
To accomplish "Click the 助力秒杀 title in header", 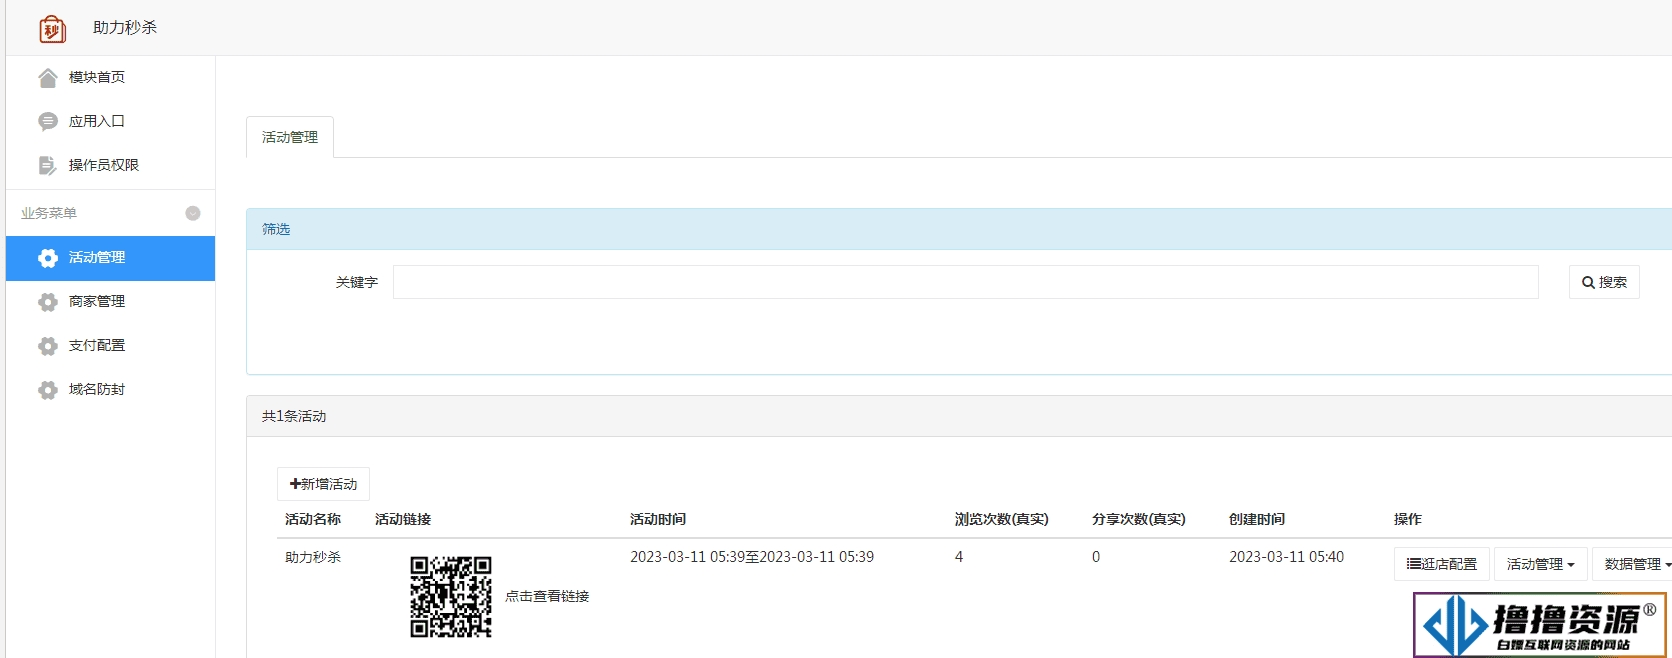I will tap(125, 28).
